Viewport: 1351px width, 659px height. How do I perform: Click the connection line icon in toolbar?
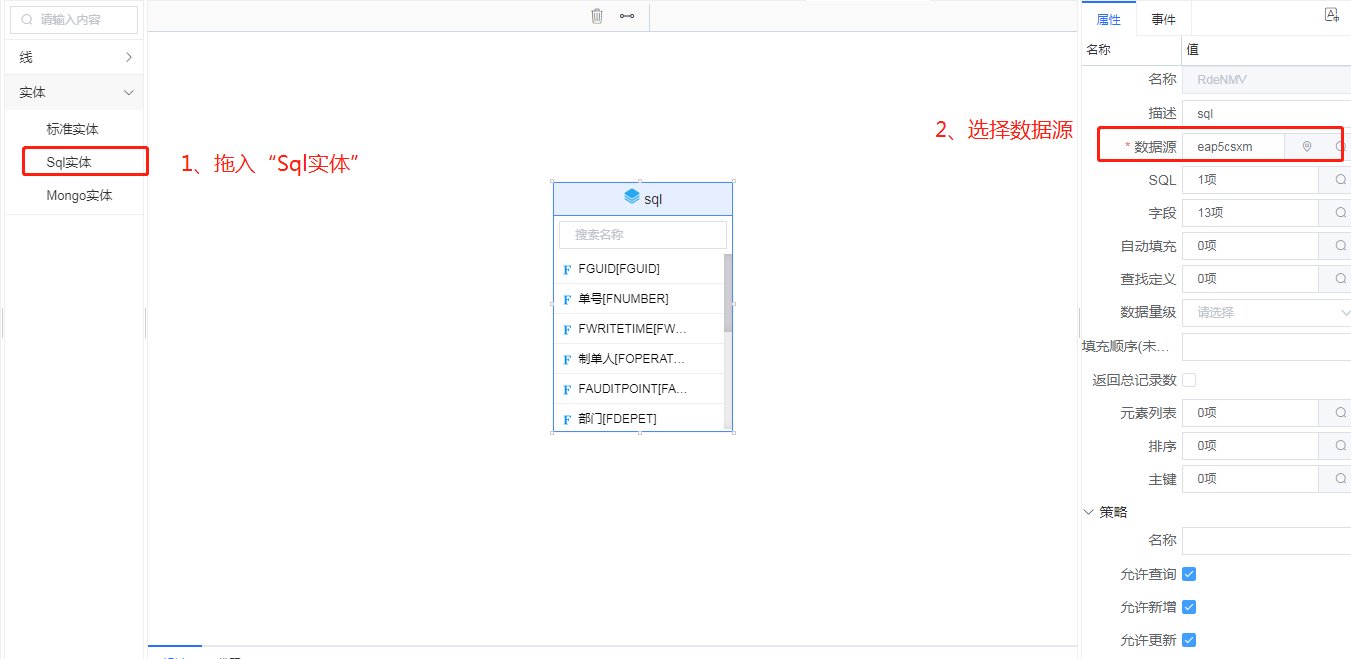pyautogui.click(x=627, y=16)
